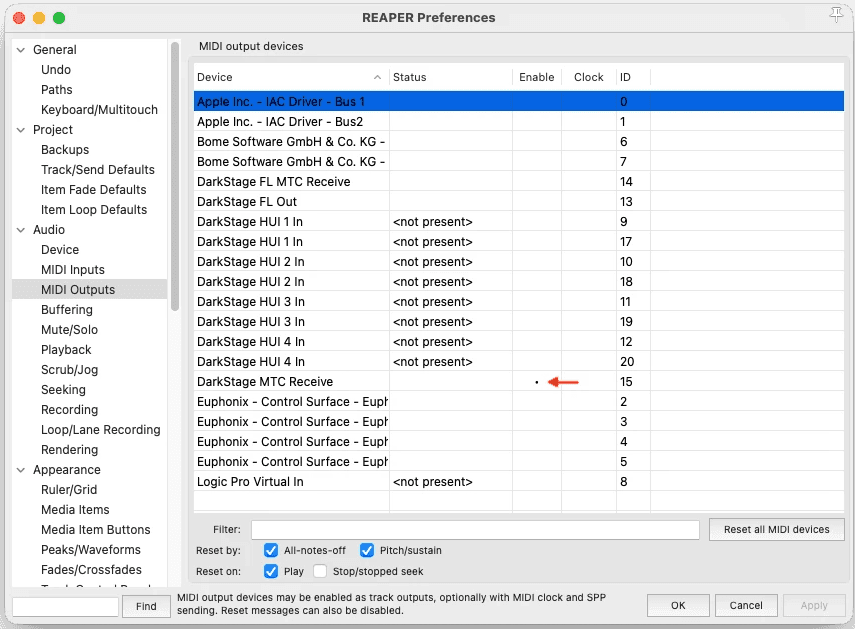
Task: Select DarkStage FL Out row
Action: [519, 202]
